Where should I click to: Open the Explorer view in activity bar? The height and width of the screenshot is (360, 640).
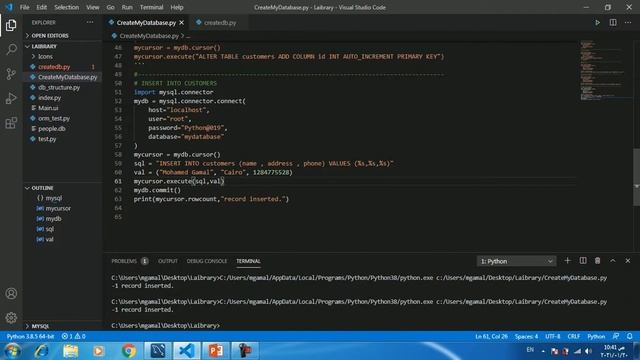coord(11,25)
